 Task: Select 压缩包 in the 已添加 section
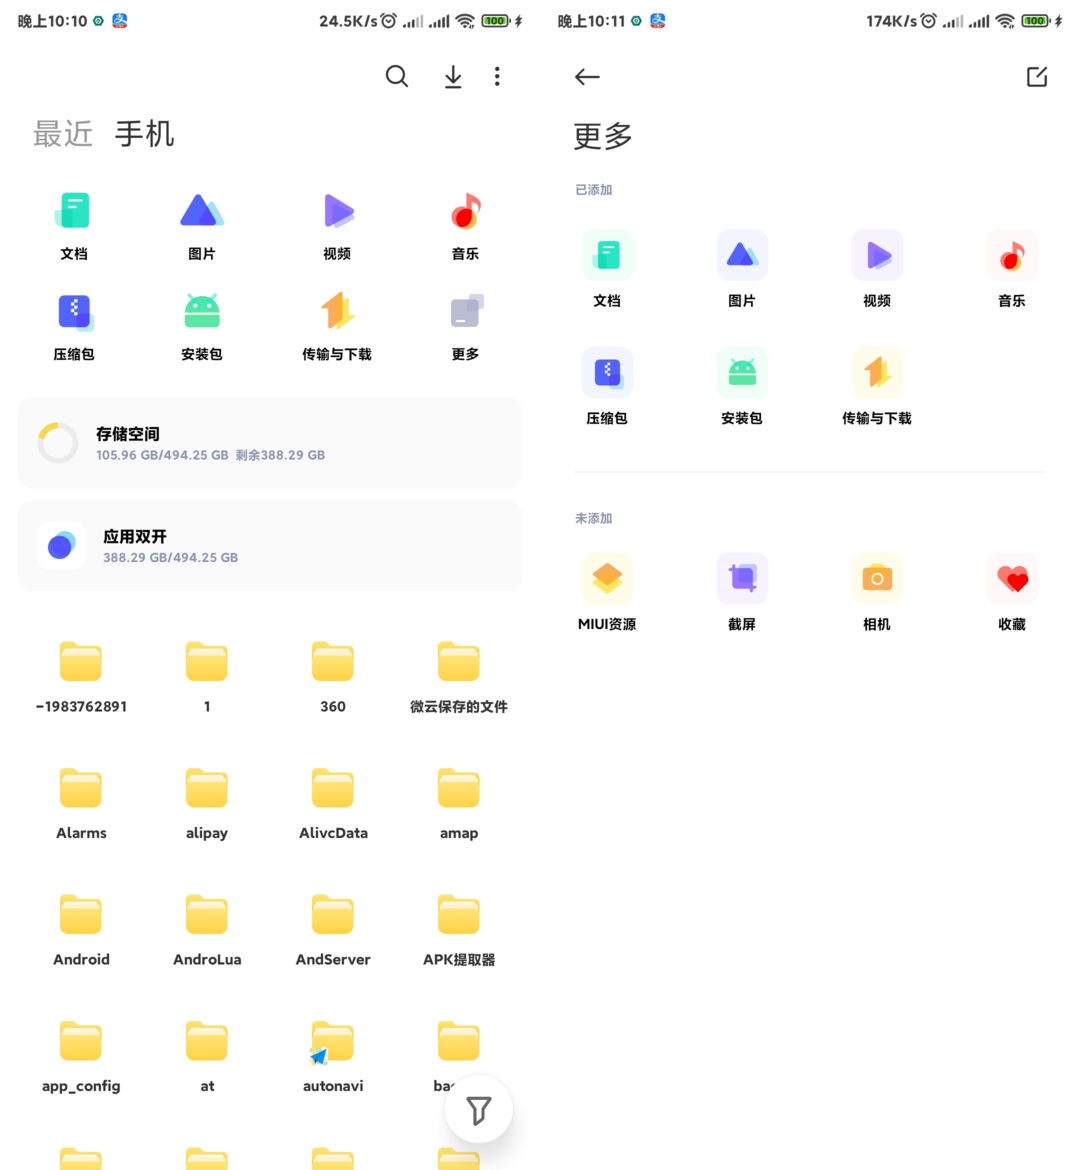click(x=607, y=387)
